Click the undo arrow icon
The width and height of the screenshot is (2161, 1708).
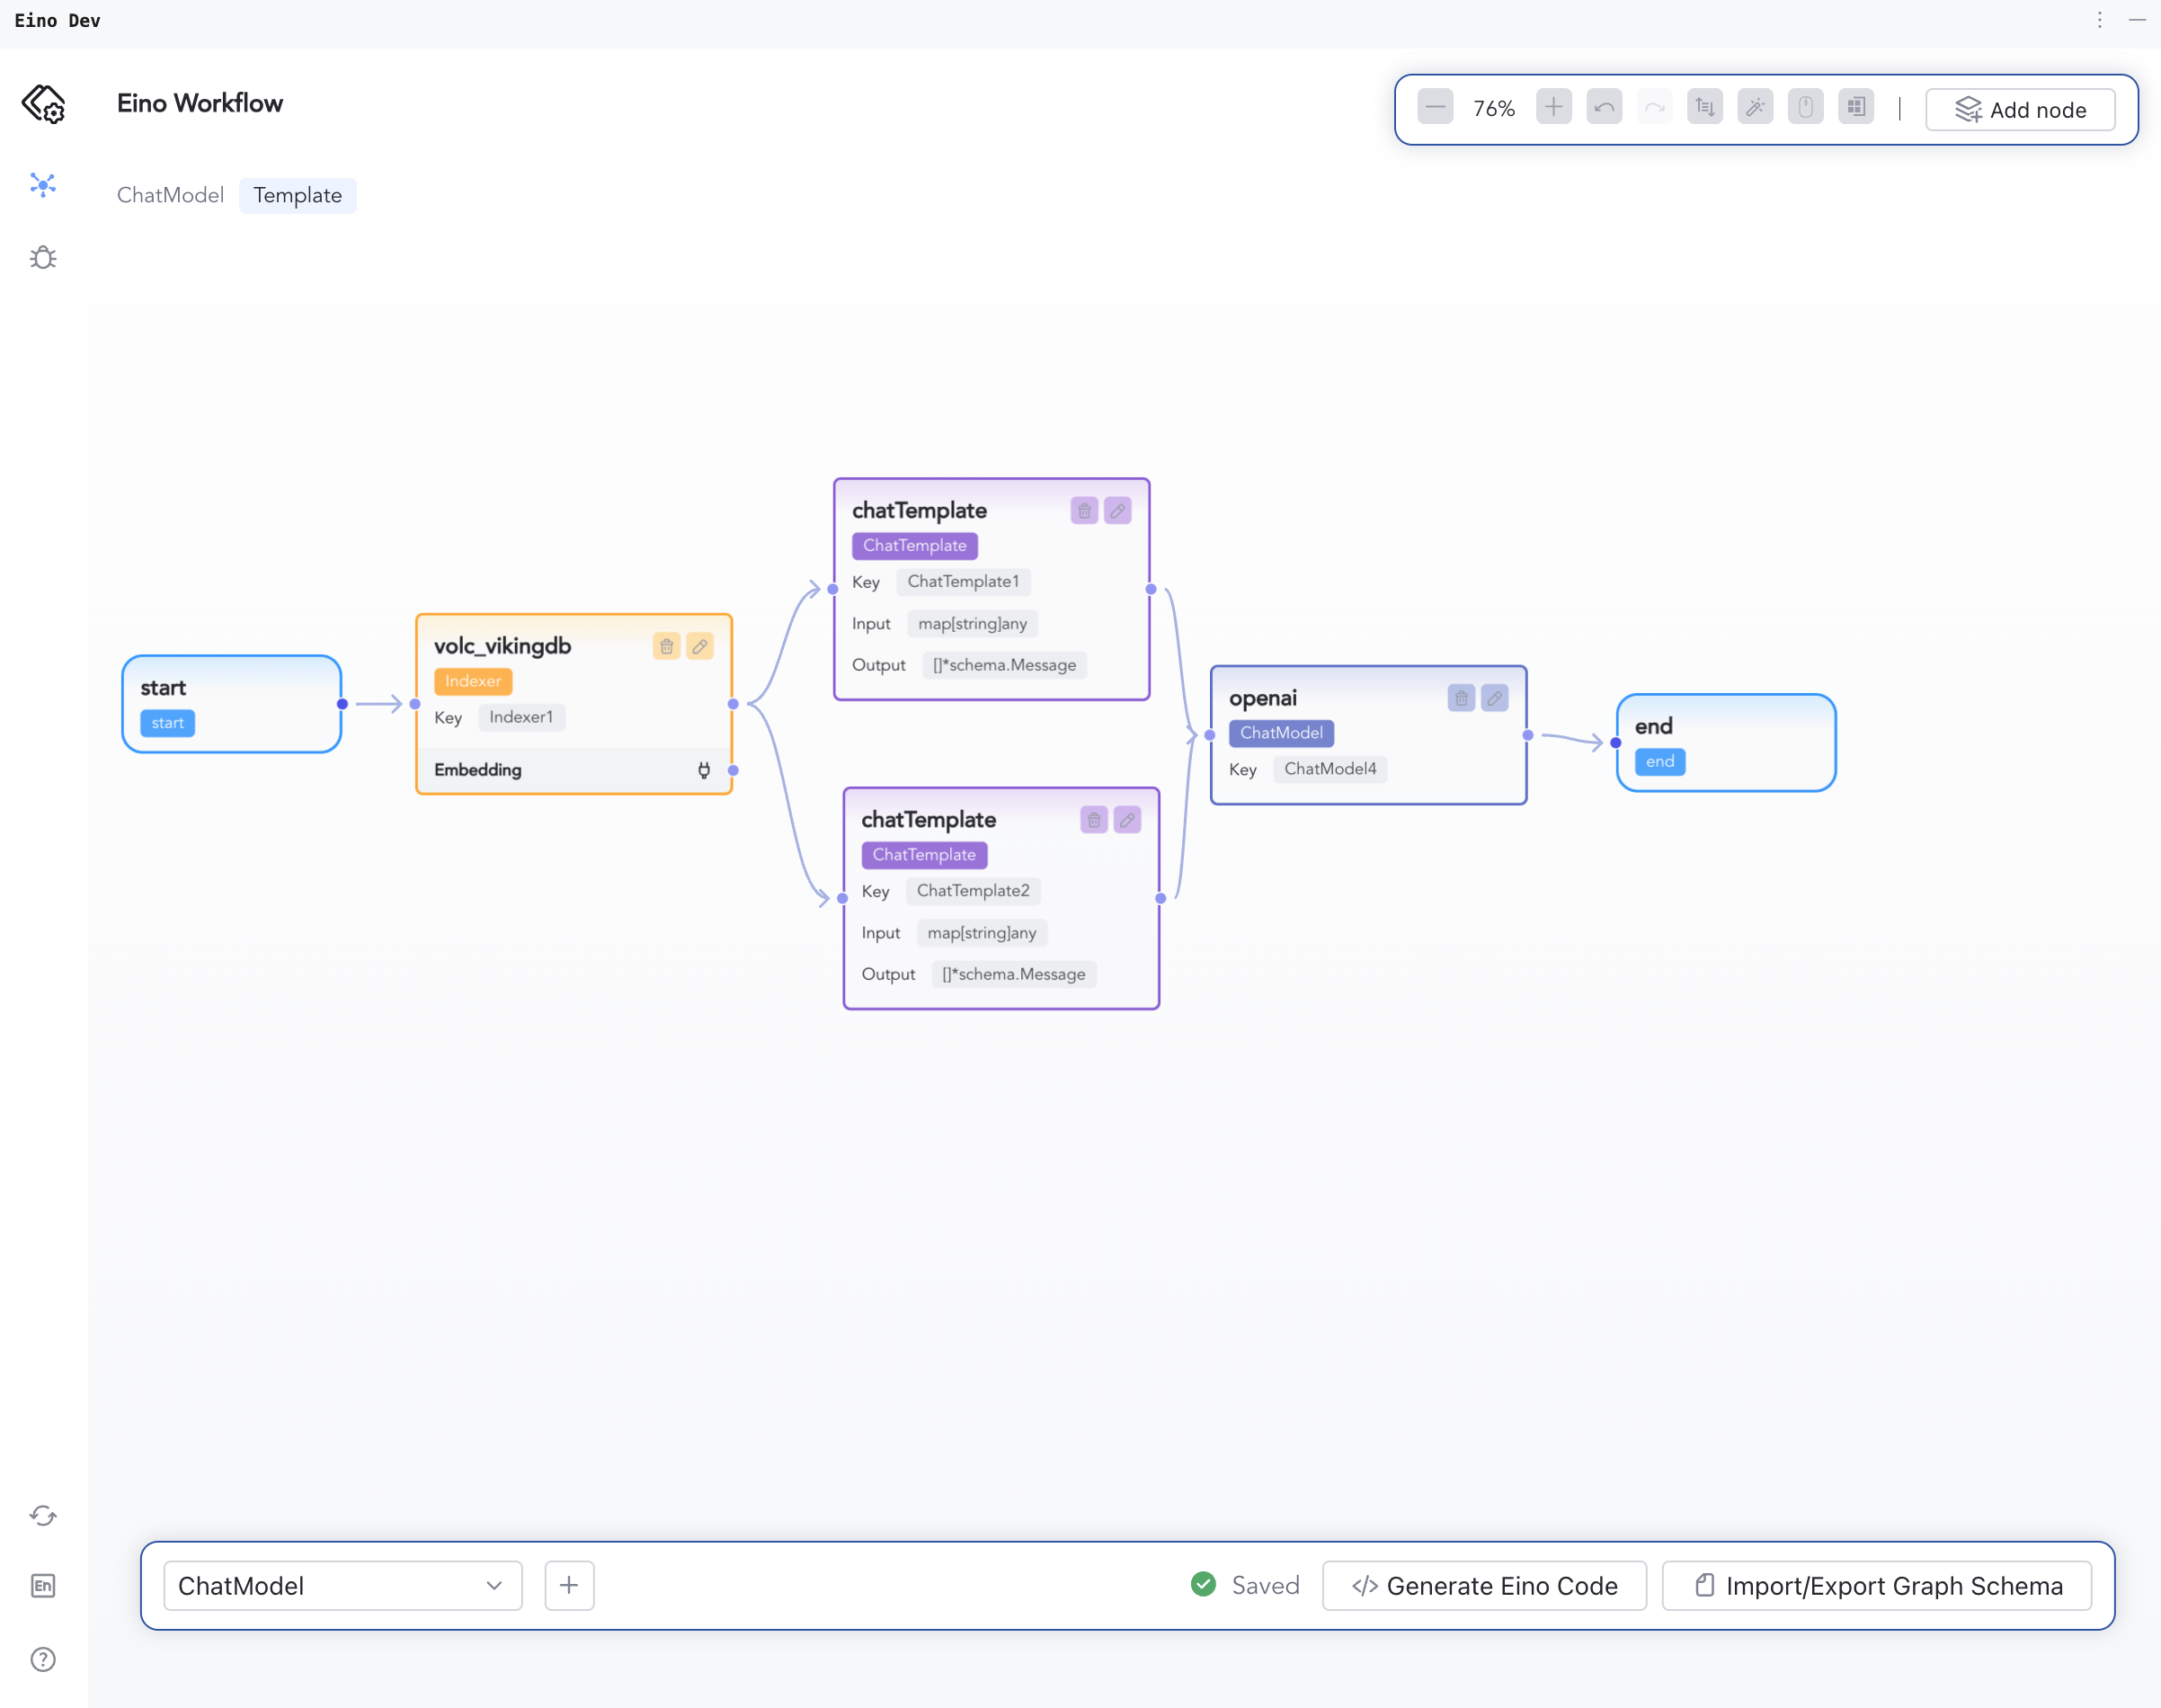coord(1604,107)
